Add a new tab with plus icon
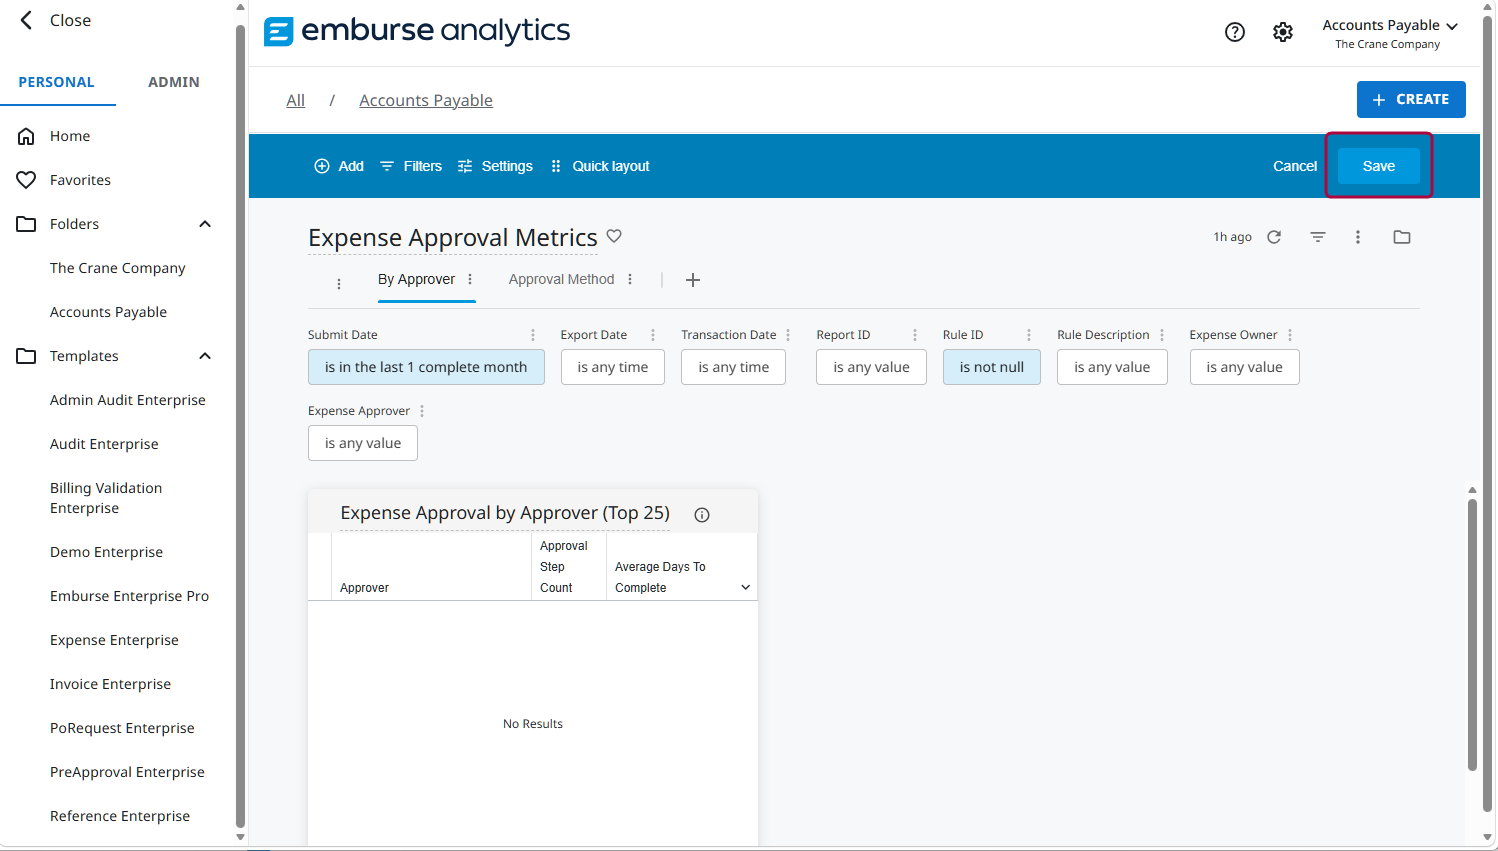The height and width of the screenshot is (851, 1498). click(693, 280)
